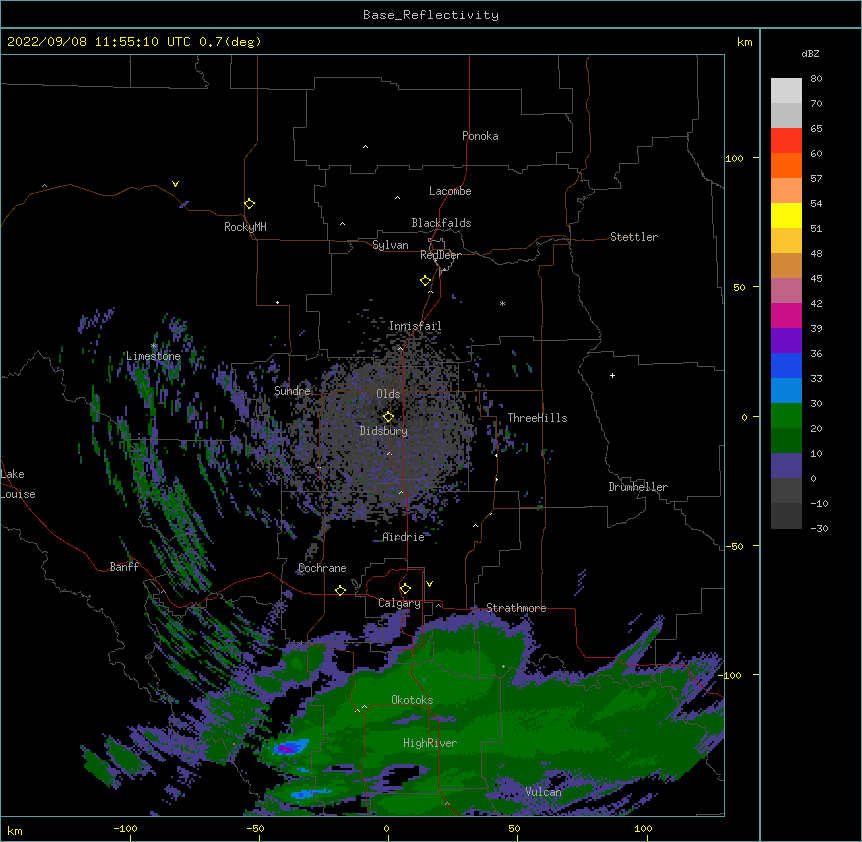Screen dimensions: 862x842
Task: Pick the bright green 30 dBZ legend swatch
Action: (786, 416)
